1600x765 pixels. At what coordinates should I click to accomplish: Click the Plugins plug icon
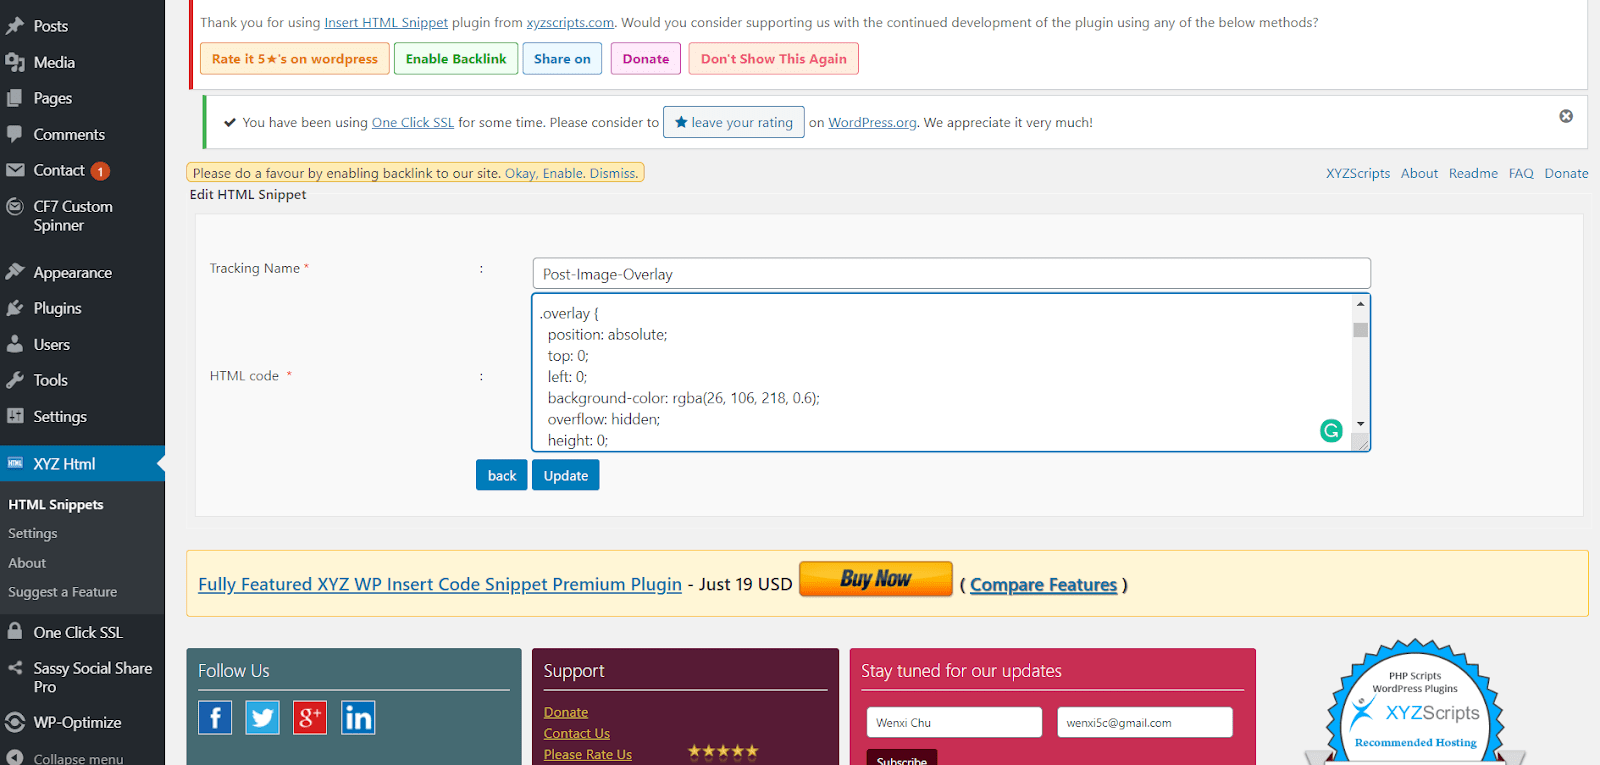(x=15, y=308)
